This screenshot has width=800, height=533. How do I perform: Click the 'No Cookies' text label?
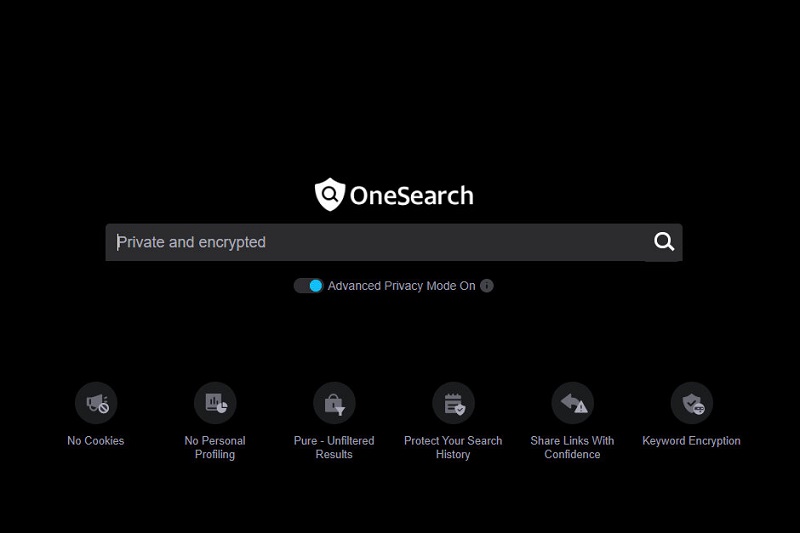(96, 441)
